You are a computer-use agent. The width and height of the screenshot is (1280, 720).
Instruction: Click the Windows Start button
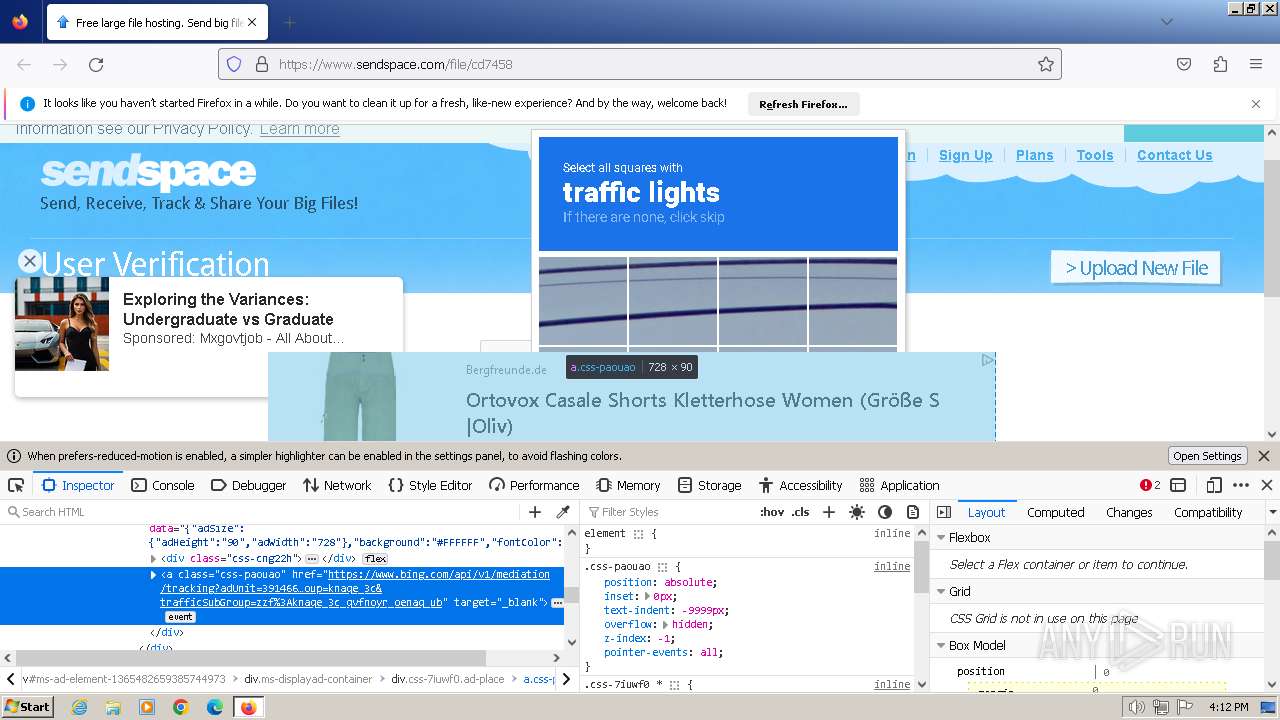[x=27, y=707]
